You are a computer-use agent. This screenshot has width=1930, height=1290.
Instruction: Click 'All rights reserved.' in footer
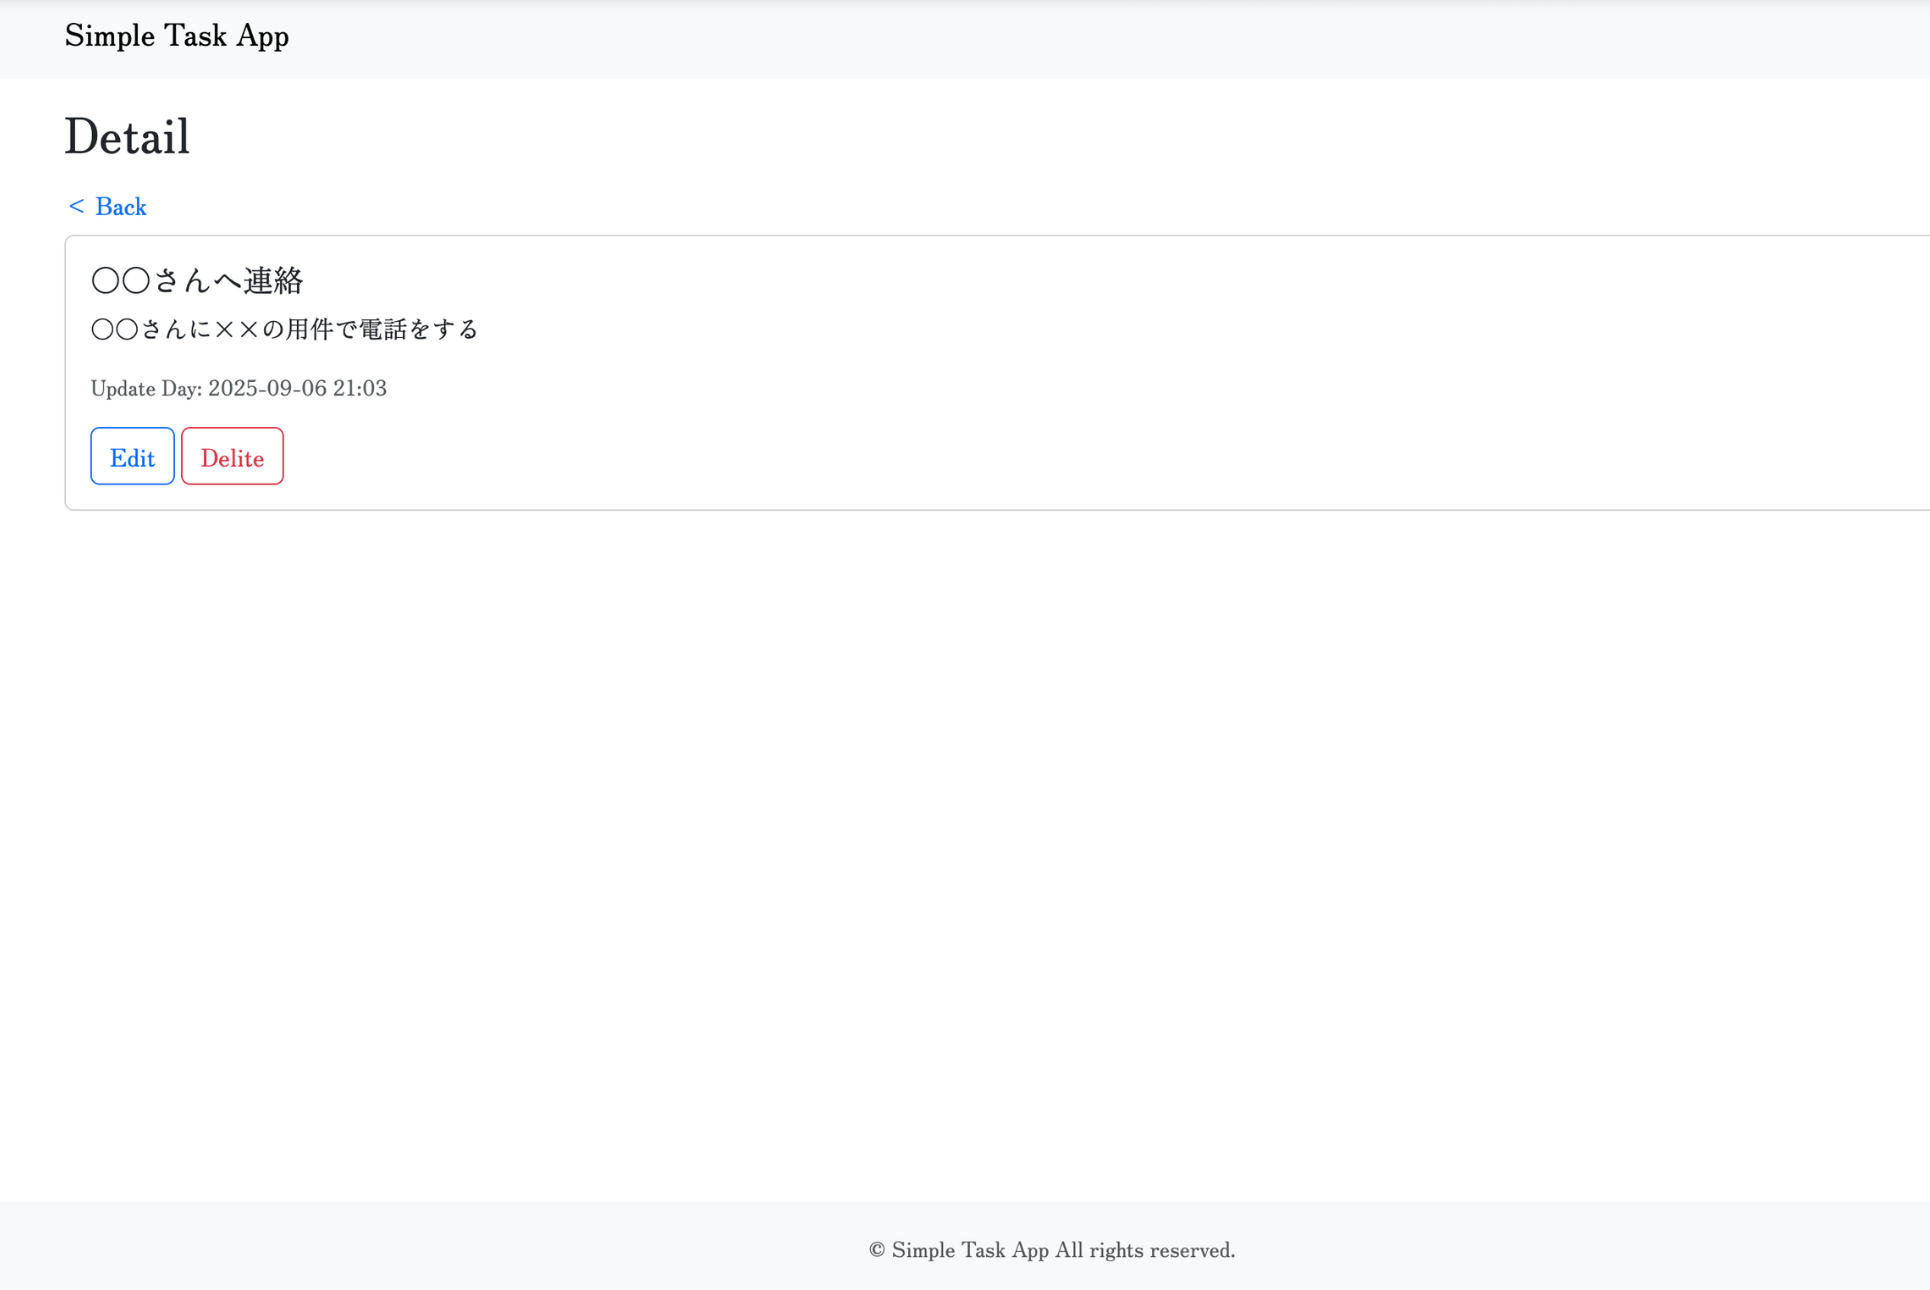(x=1145, y=1250)
